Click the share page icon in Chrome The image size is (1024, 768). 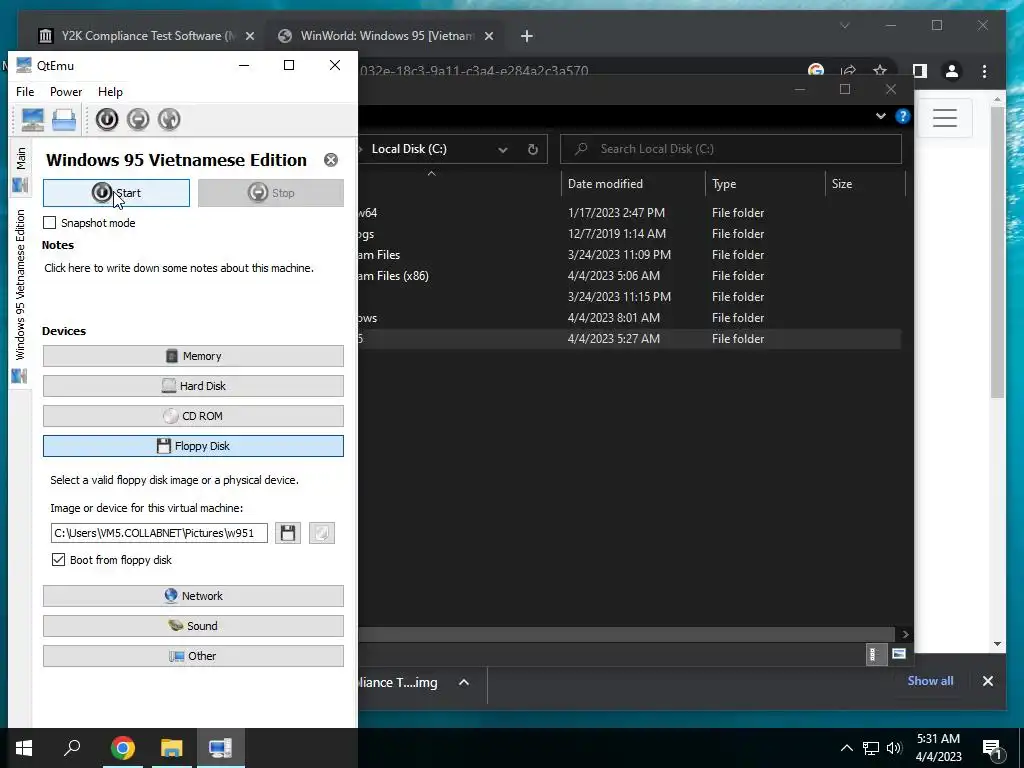pos(848,71)
